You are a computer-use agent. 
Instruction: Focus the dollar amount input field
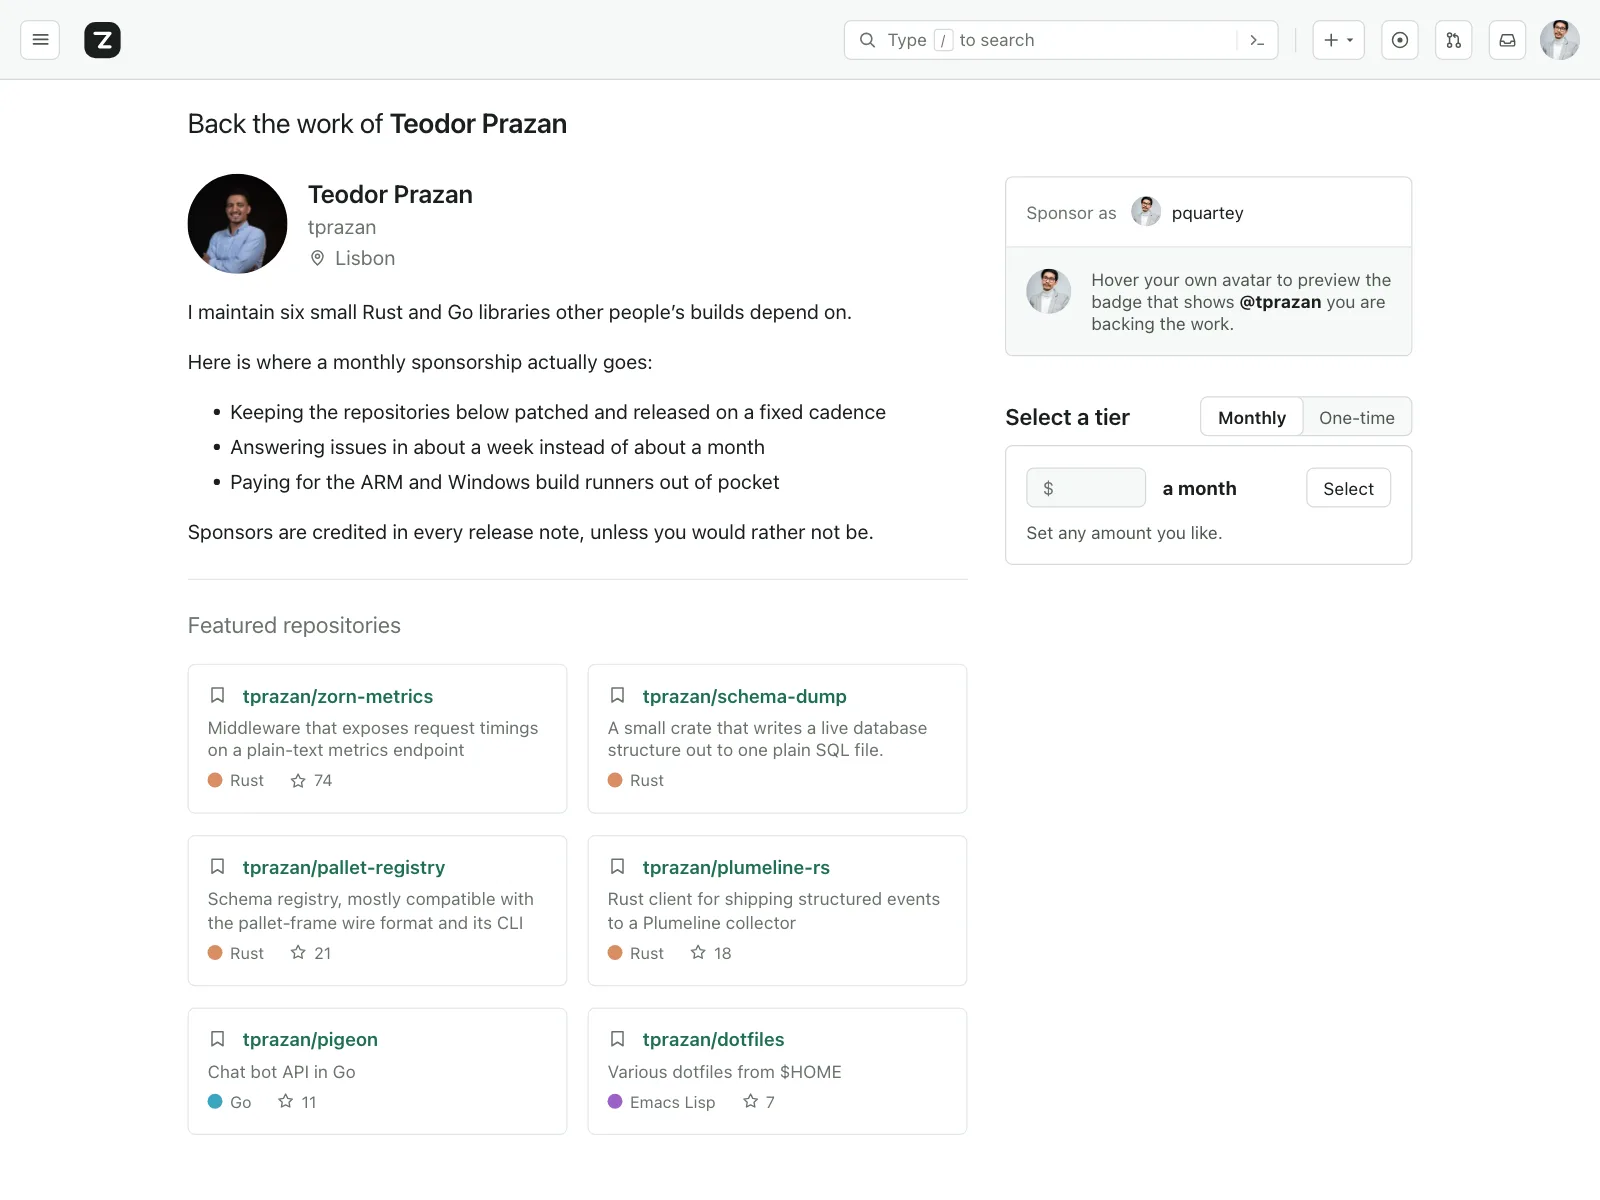pyautogui.click(x=1086, y=488)
